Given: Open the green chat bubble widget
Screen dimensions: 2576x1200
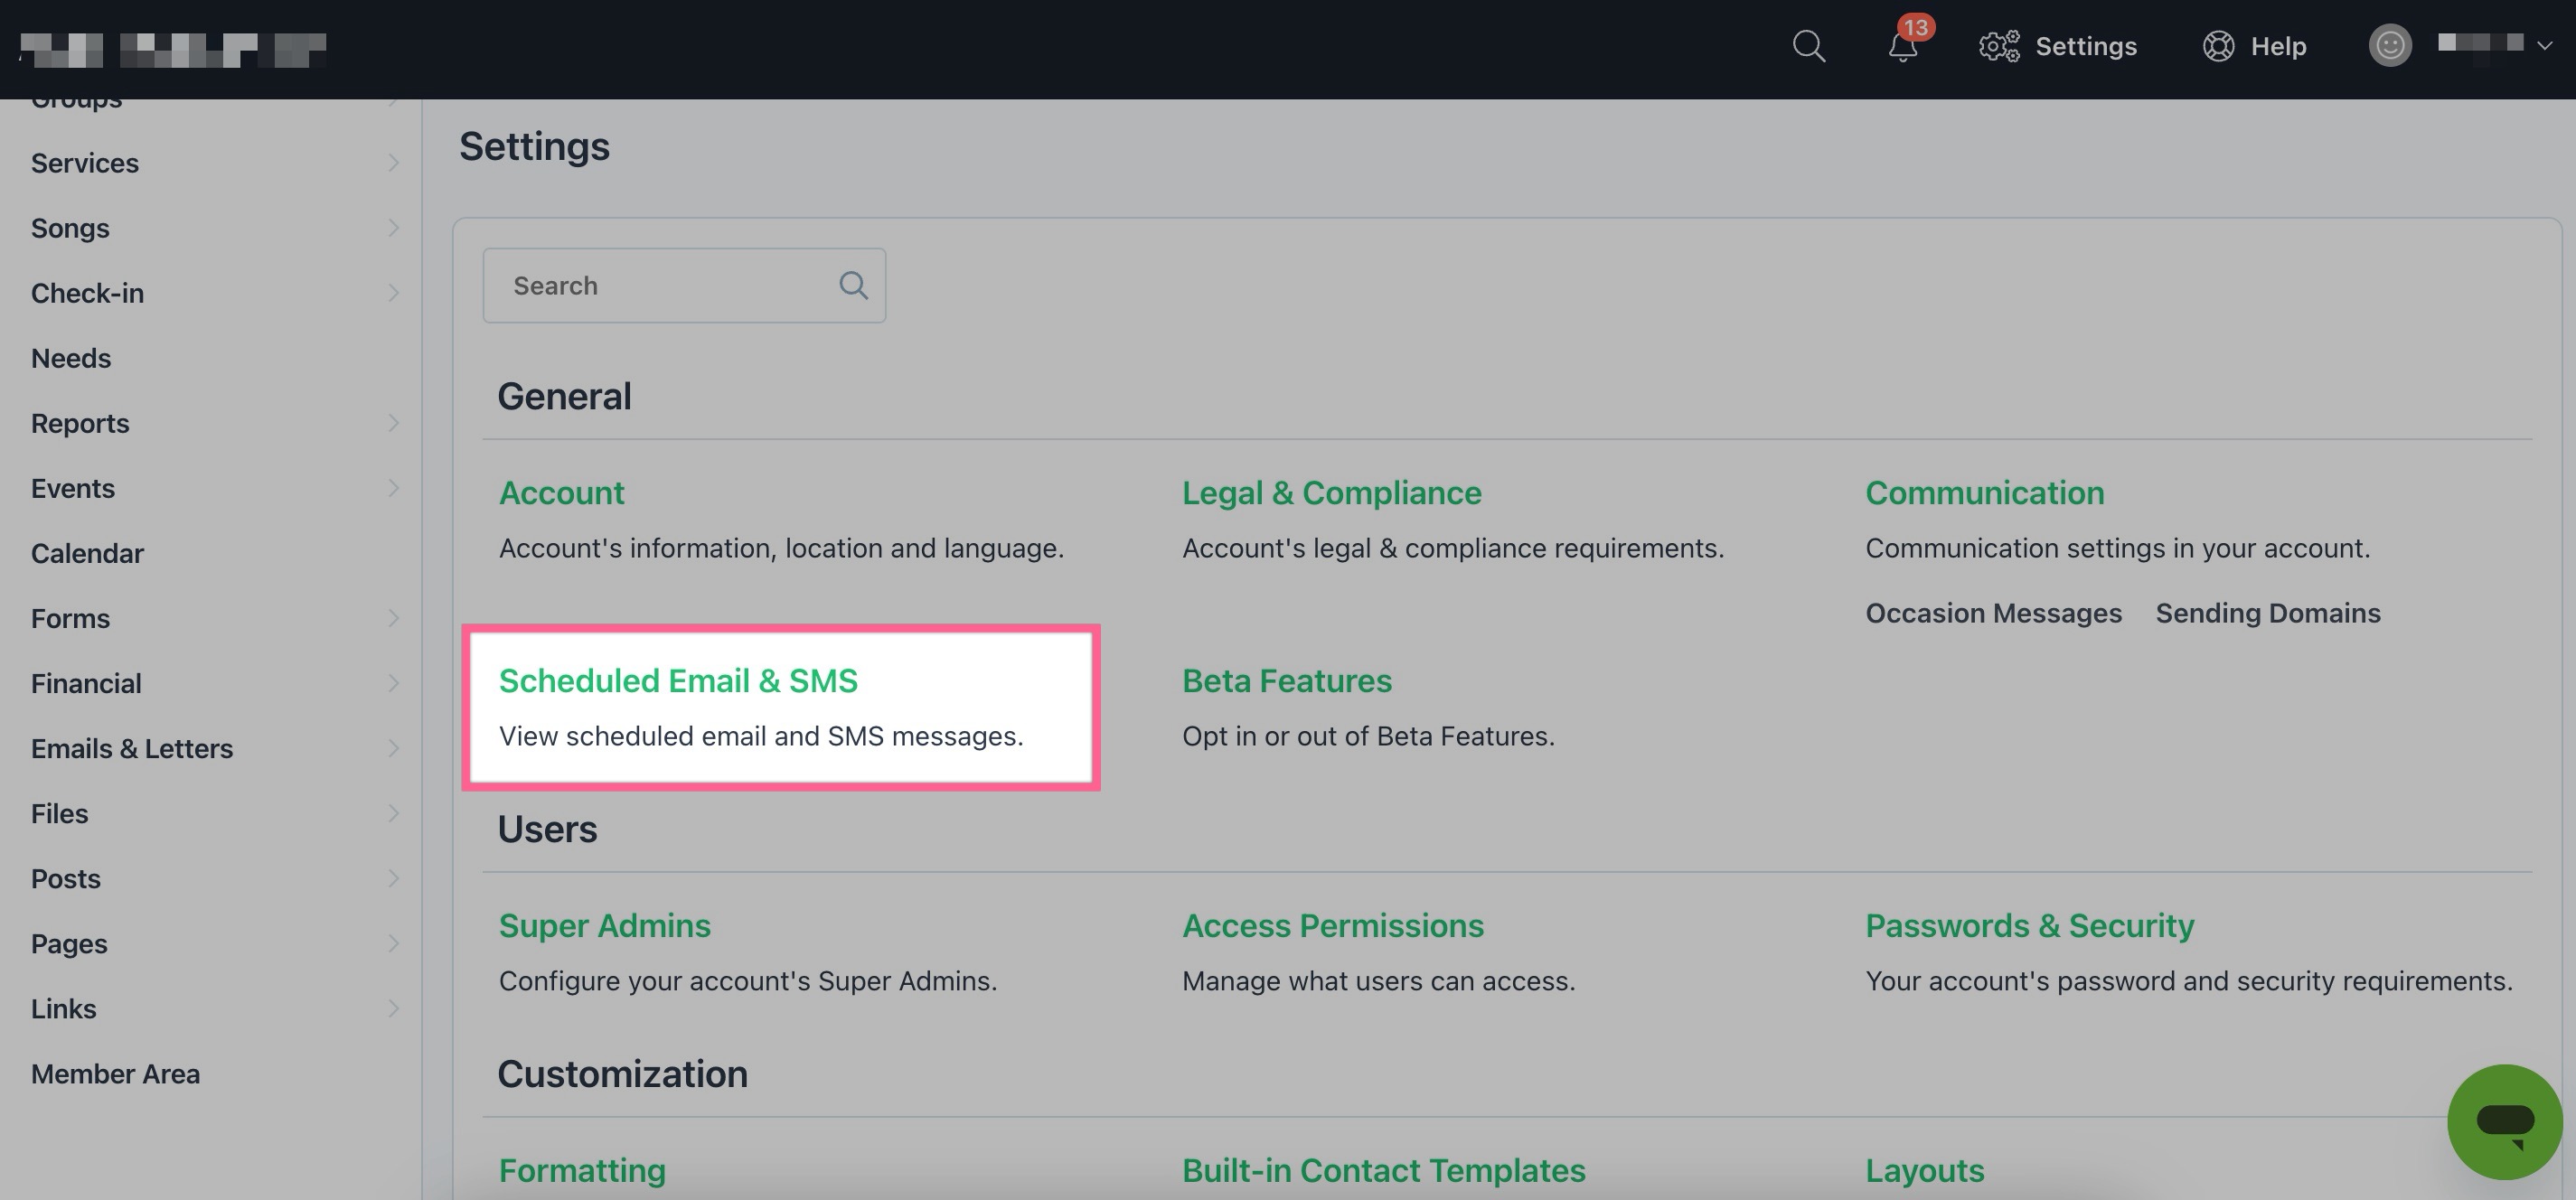Looking at the screenshot, I should [2504, 1121].
